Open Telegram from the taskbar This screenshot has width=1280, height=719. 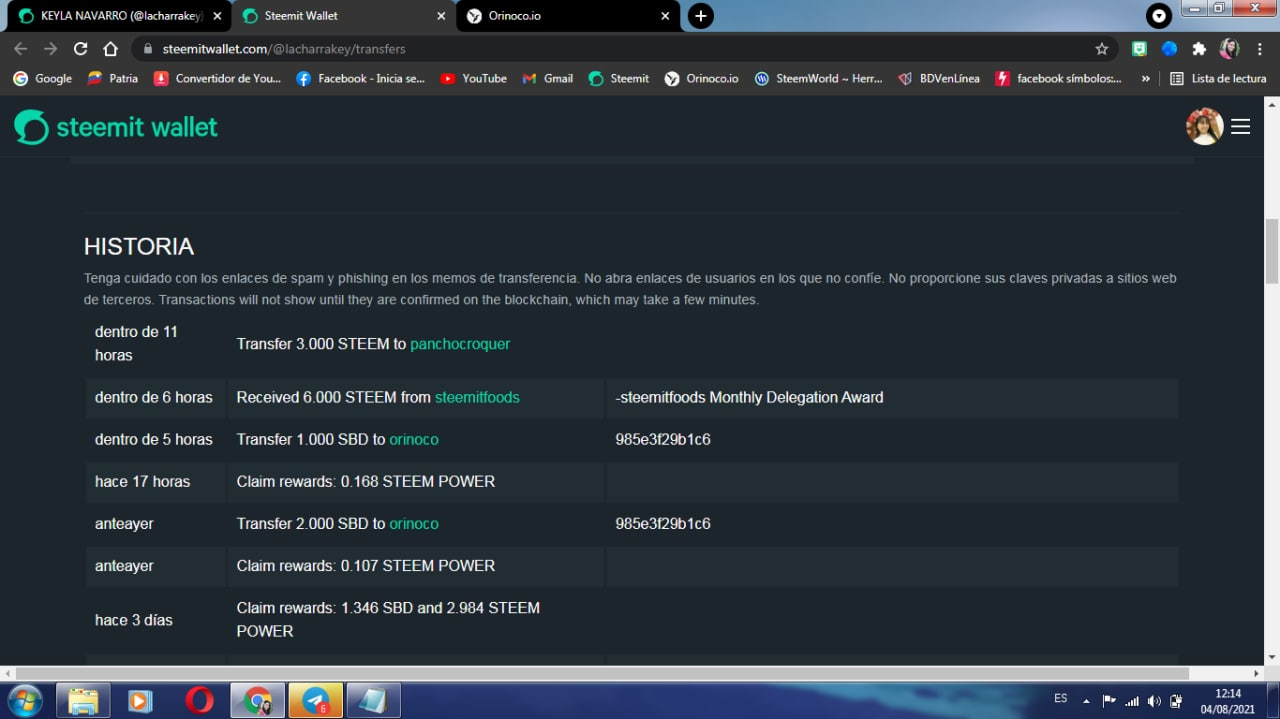click(x=316, y=700)
